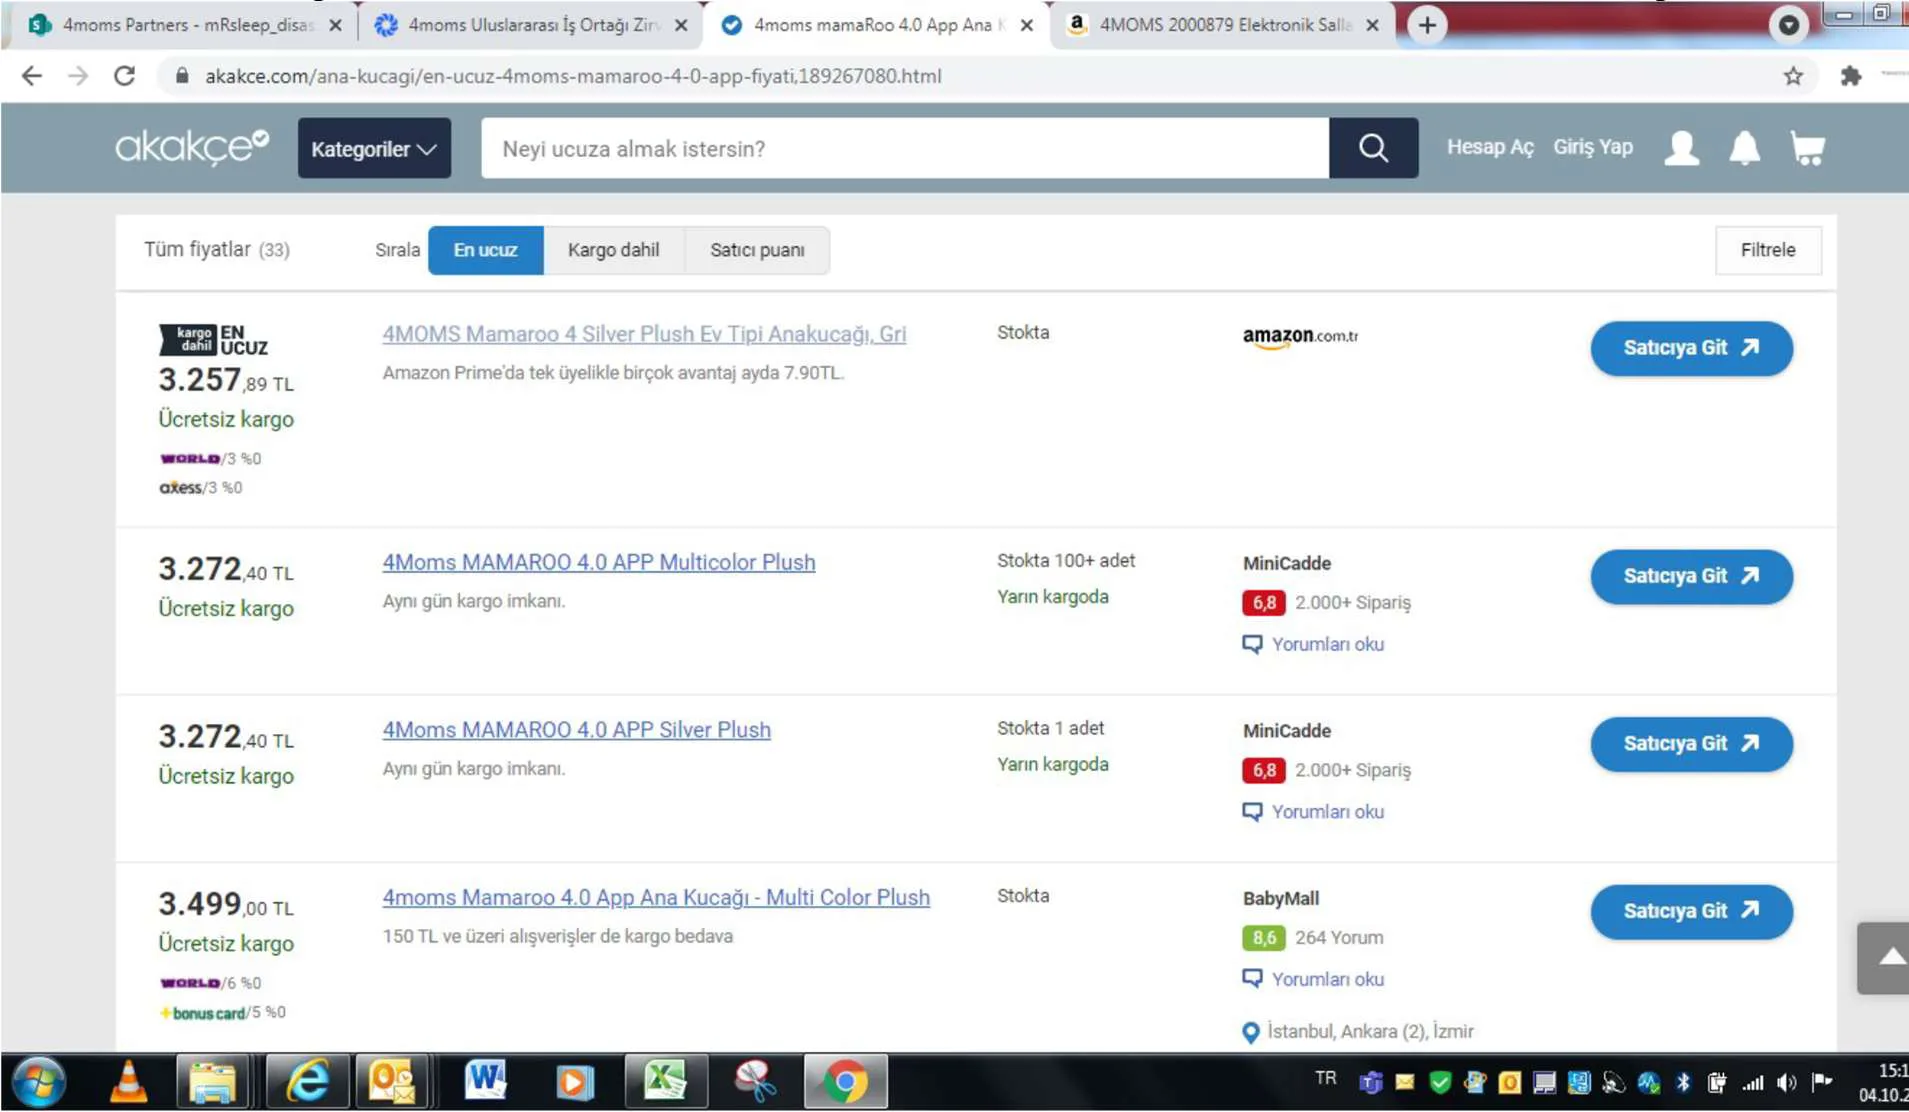Click Hesap Aç link

point(1490,147)
